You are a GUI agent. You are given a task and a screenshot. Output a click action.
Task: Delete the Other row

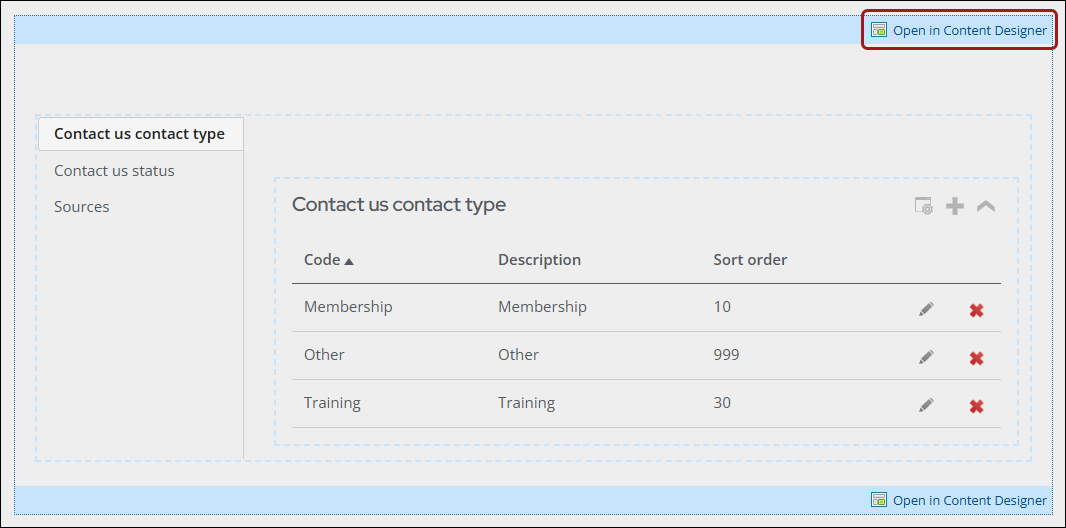point(976,358)
